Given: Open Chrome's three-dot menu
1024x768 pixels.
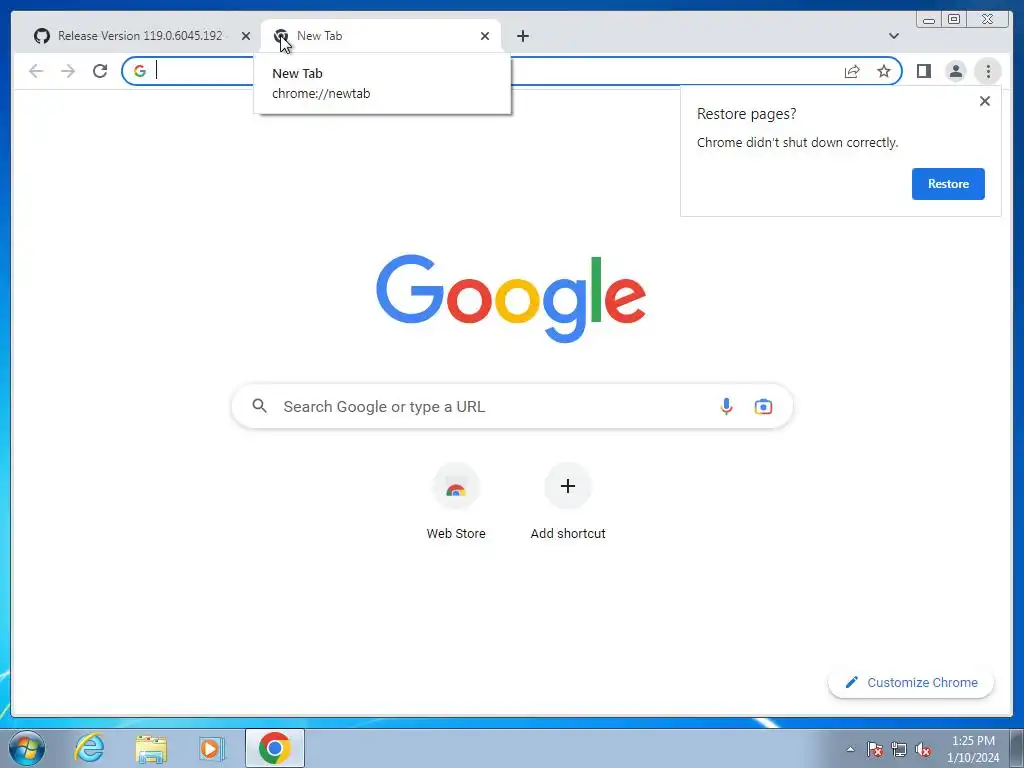Looking at the screenshot, I should click(988, 71).
